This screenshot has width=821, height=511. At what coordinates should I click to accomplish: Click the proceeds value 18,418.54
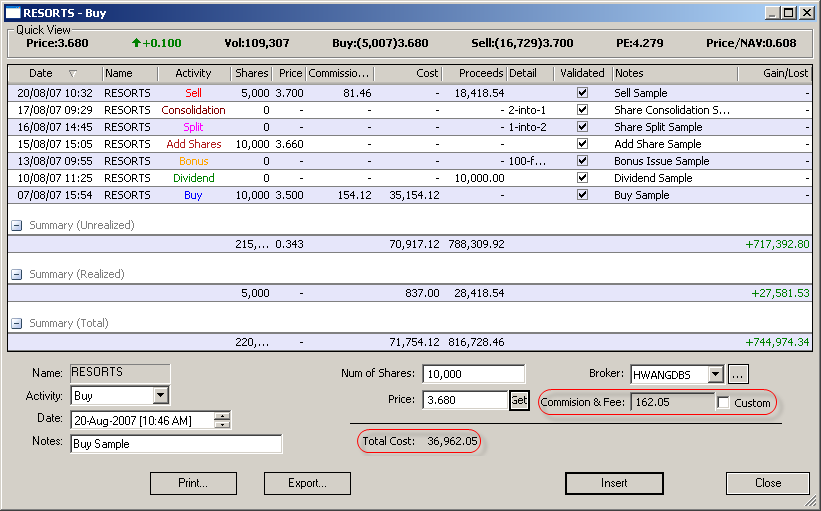(479, 93)
